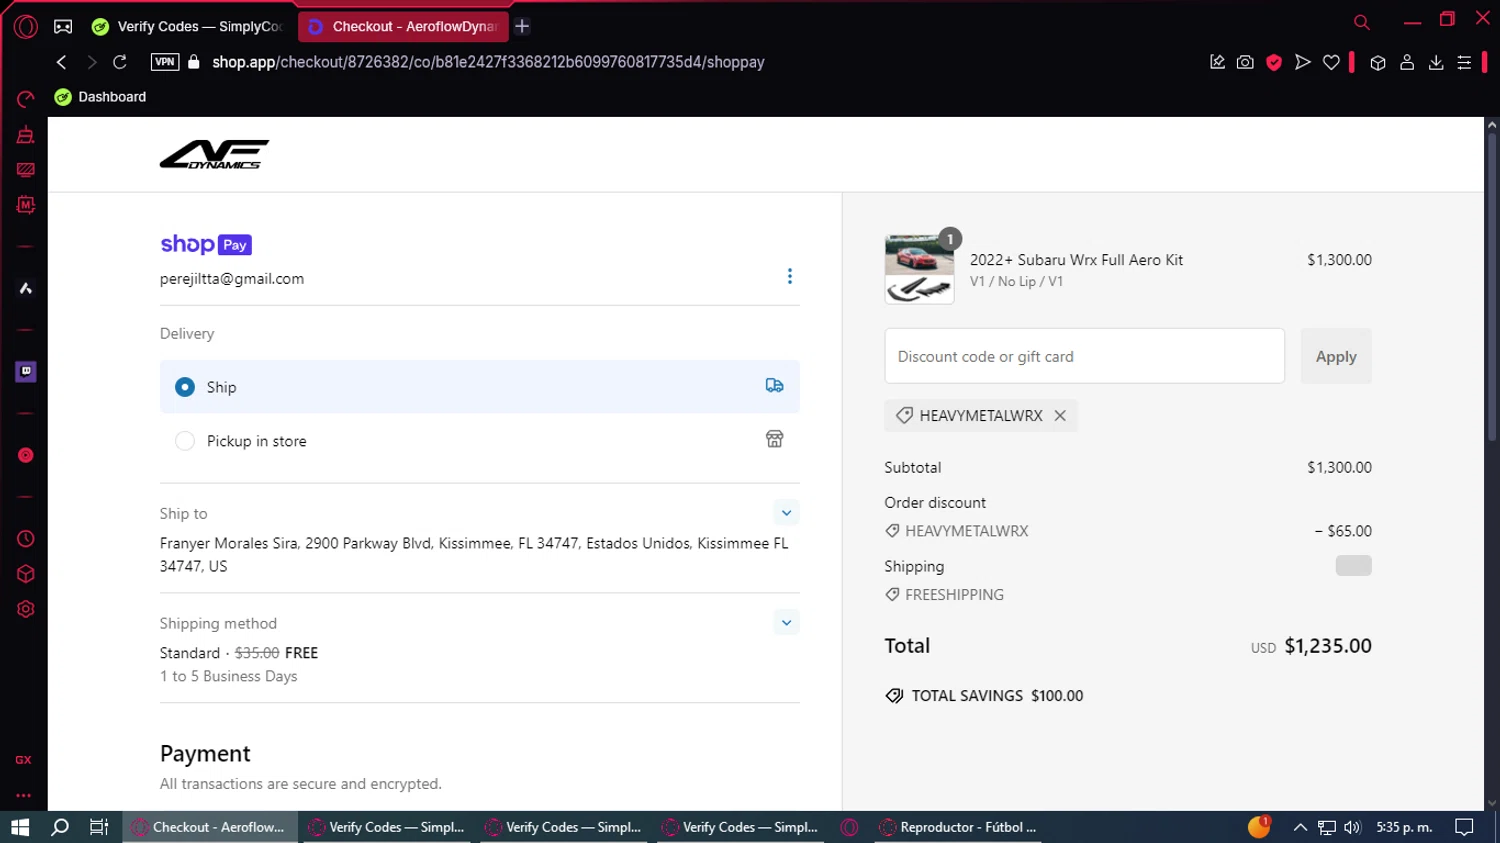Open Aria AI icon in sidebar
The height and width of the screenshot is (843, 1500).
26,289
